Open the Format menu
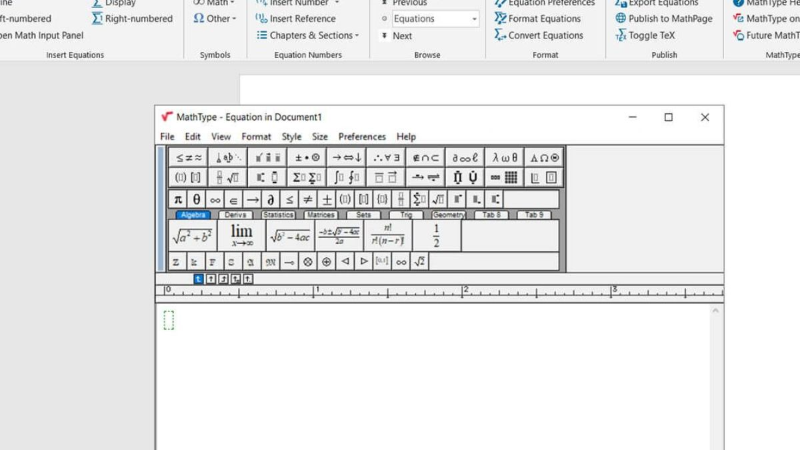 [x=256, y=137]
